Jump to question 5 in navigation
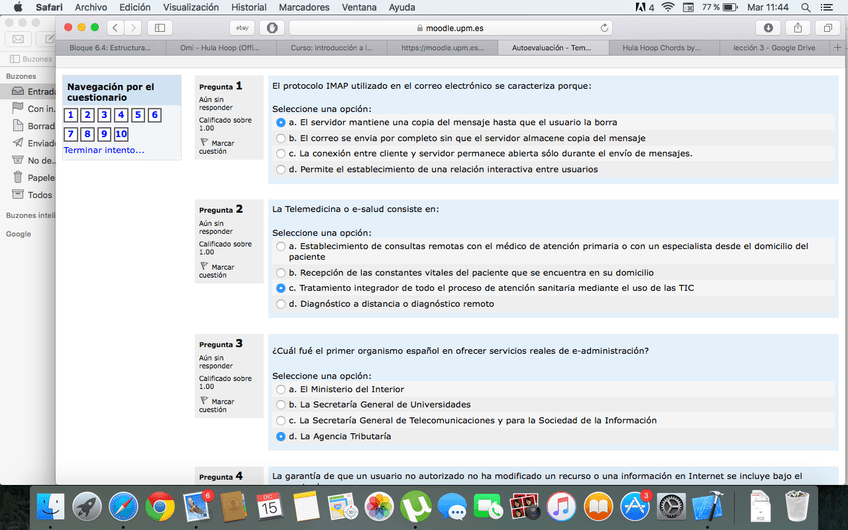 137,115
